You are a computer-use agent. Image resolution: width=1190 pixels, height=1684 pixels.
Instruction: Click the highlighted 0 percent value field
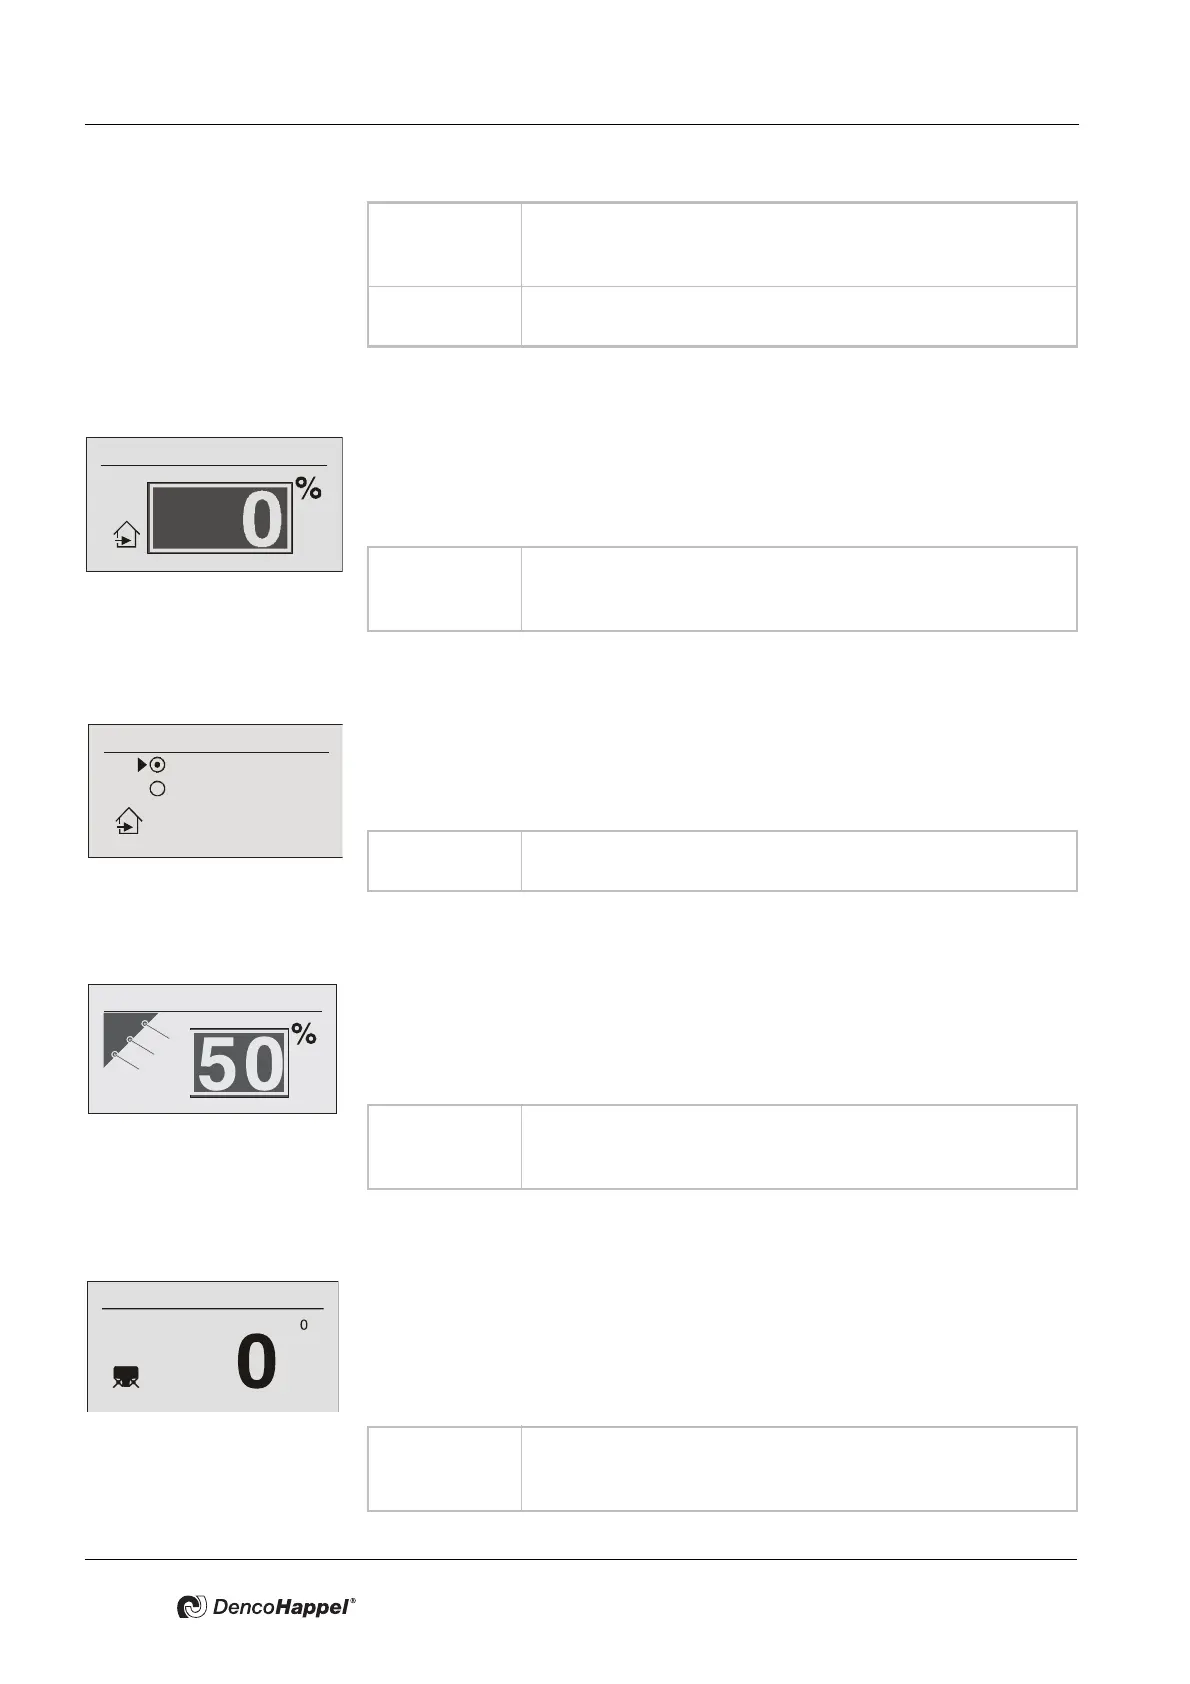[220, 517]
